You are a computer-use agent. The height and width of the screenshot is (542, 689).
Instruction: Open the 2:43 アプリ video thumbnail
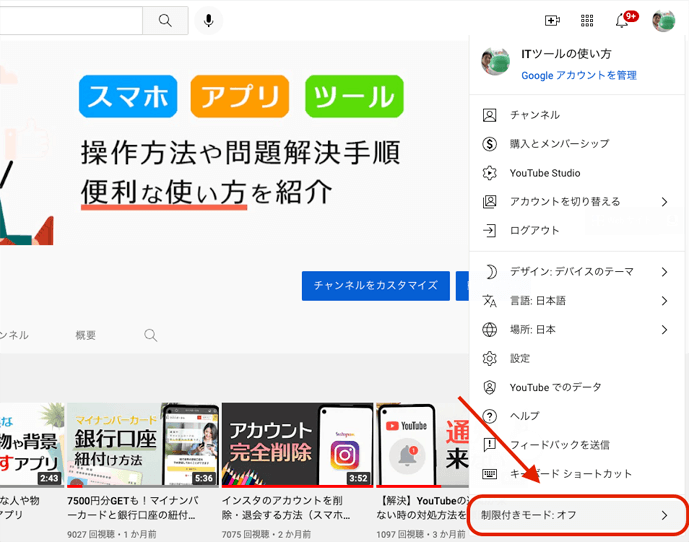(32, 445)
